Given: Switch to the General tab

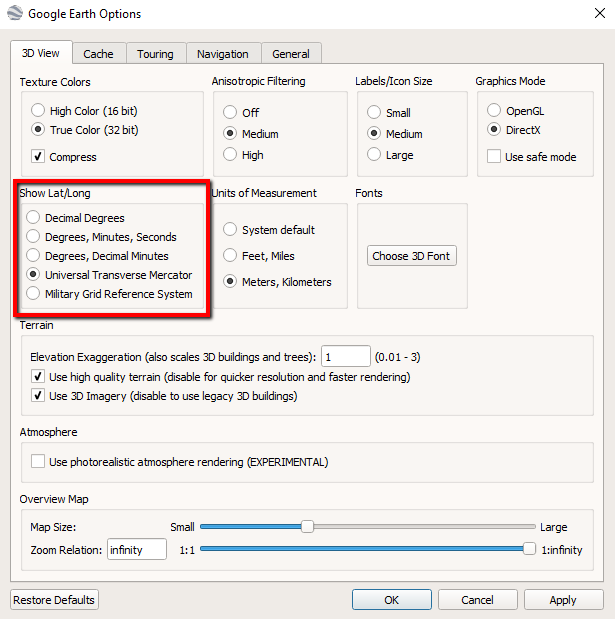Looking at the screenshot, I should 291,54.
